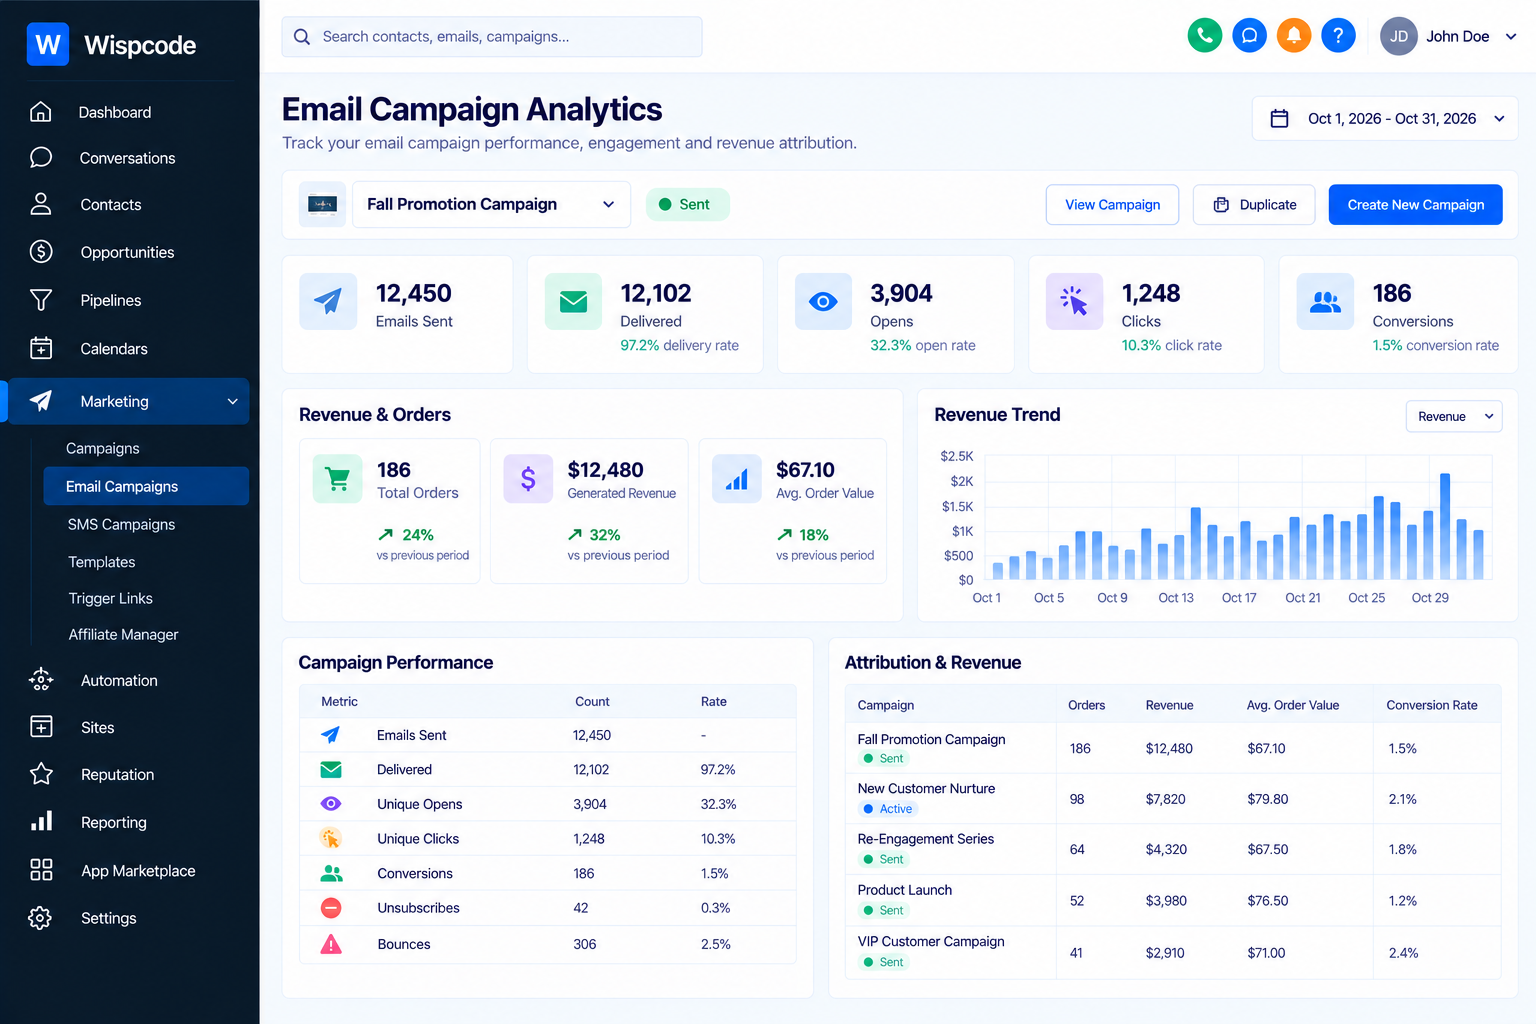Screen dimensions: 1536x1024
Task: Click the Bounces warning triangle icon
Action: pyautogui.click(x=331, y=944)
